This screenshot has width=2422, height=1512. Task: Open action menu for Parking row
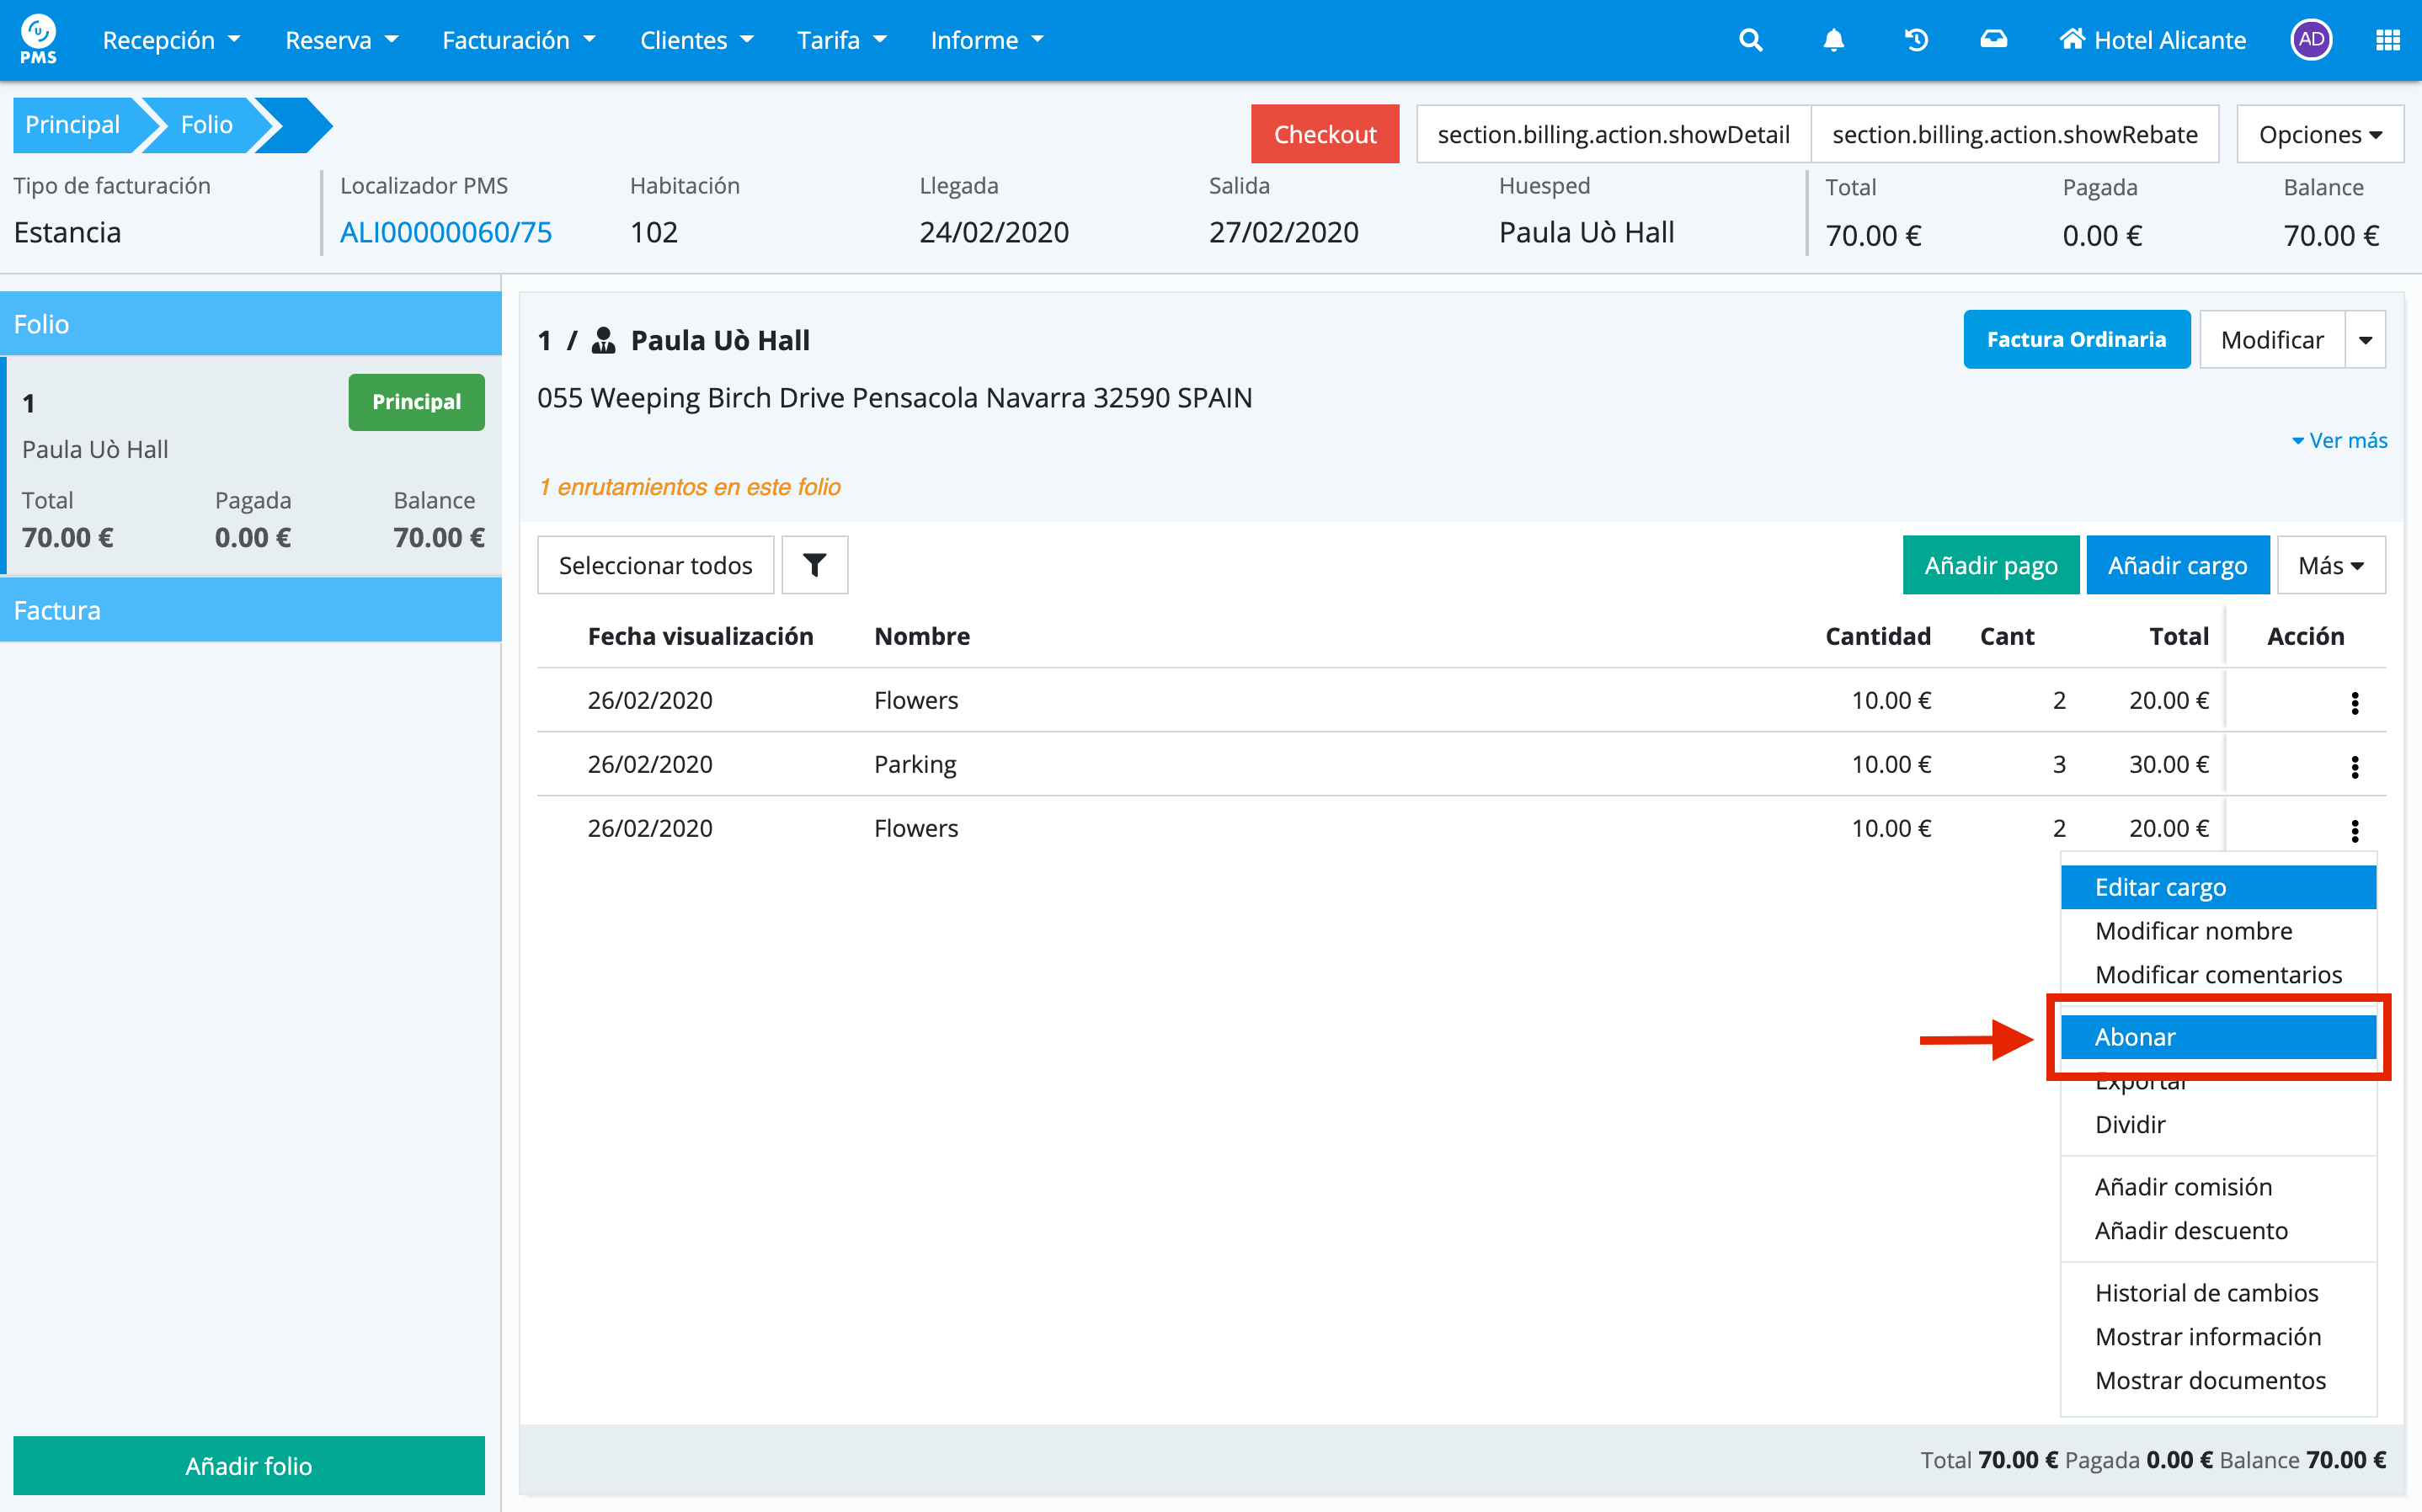(2354, 766)
